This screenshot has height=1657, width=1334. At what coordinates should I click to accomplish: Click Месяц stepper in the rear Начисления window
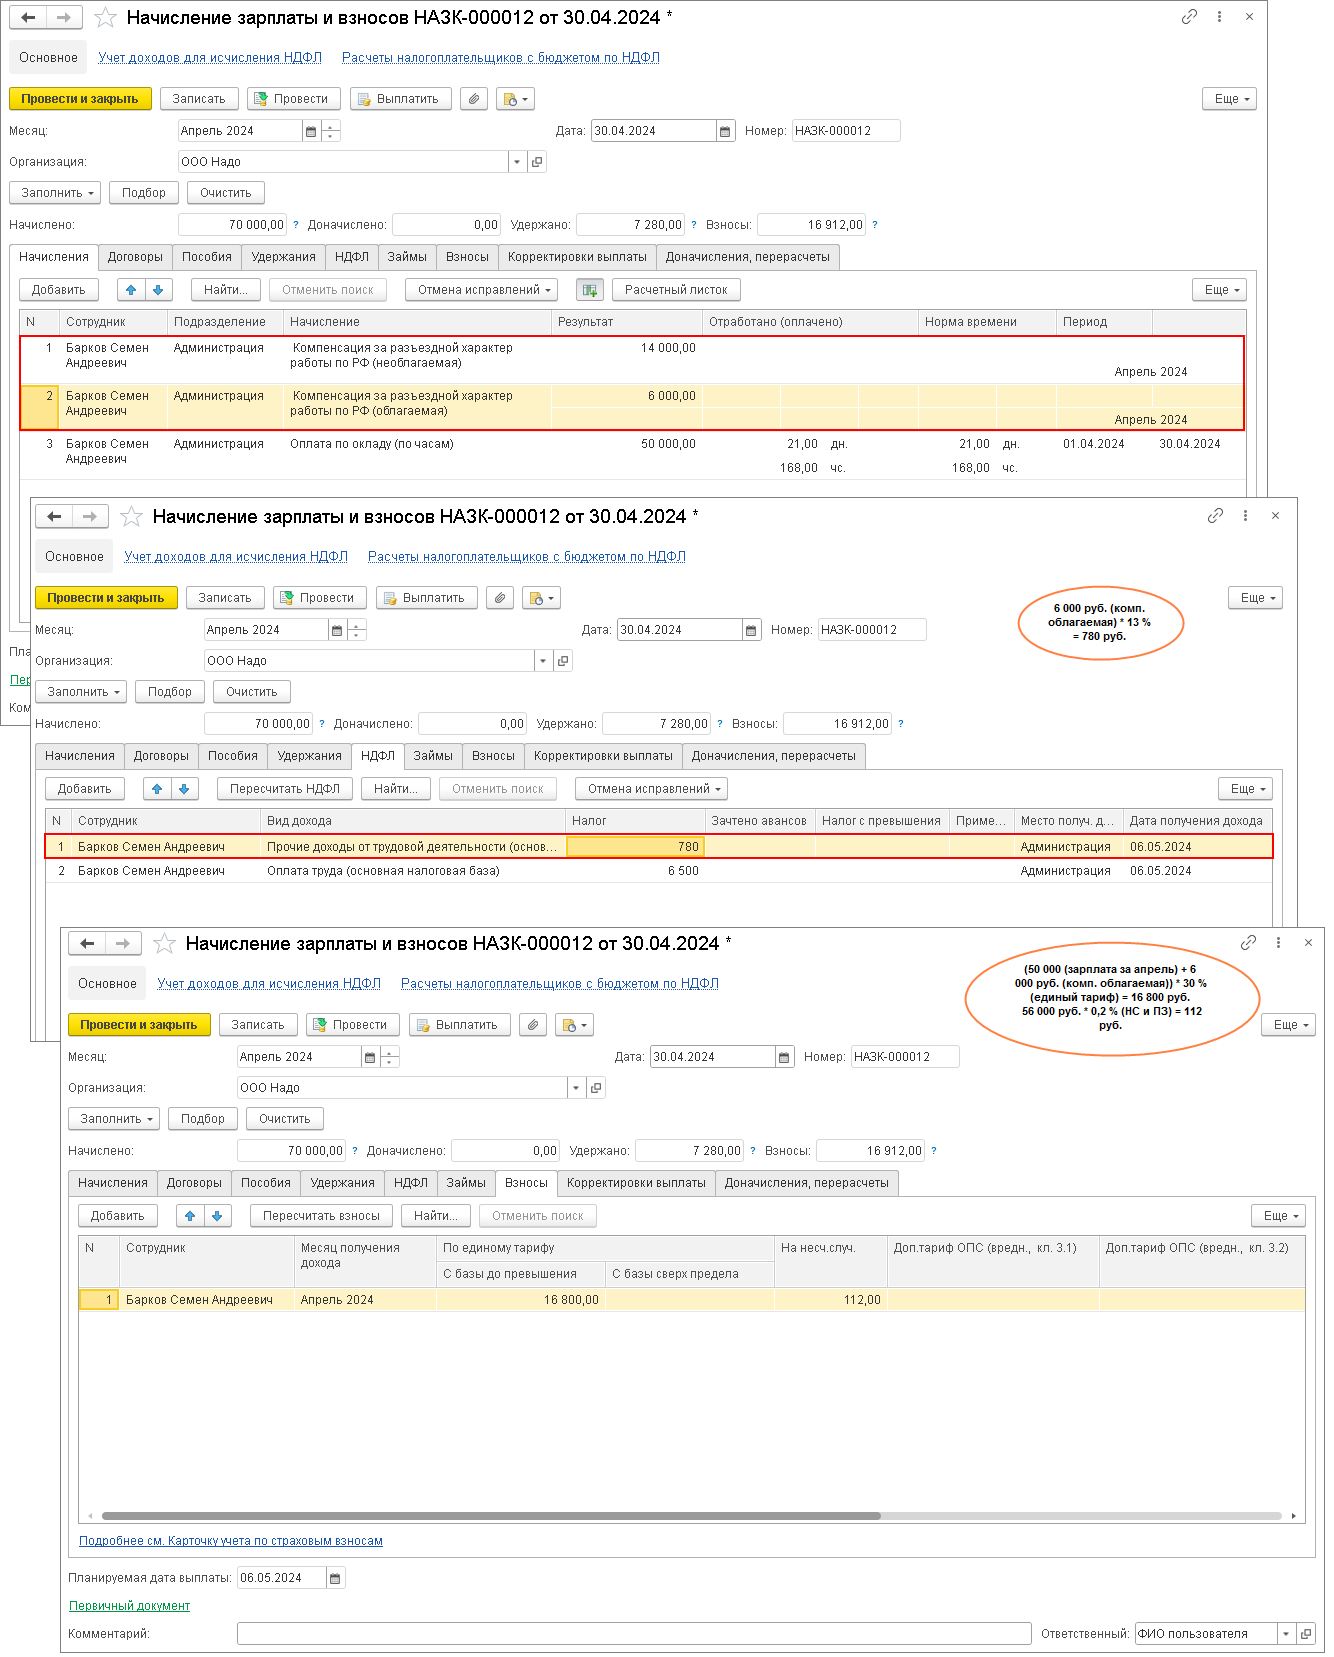pyautogui.click(x=331, y=131)
